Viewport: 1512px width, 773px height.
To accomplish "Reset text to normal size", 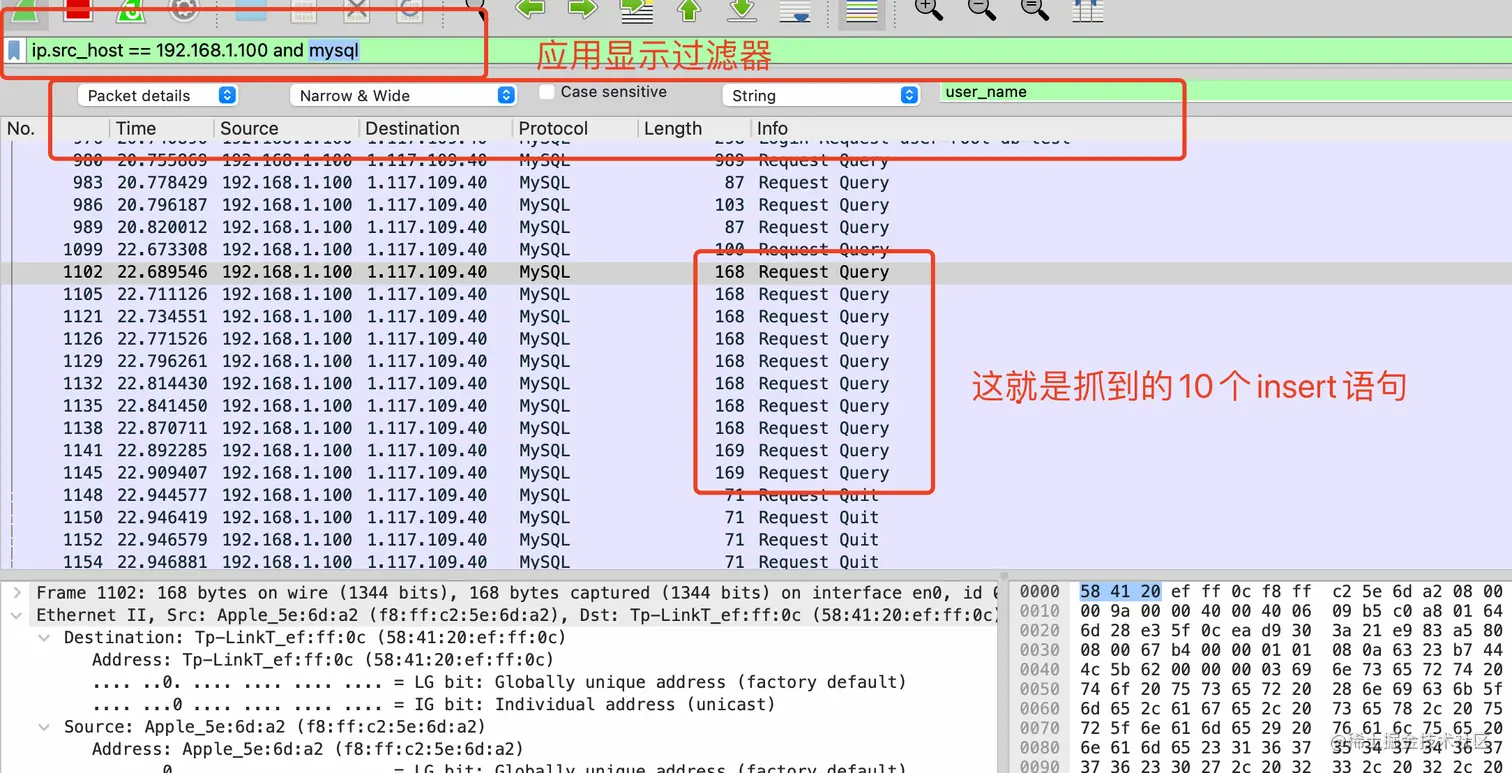I will click(1034, 9).
